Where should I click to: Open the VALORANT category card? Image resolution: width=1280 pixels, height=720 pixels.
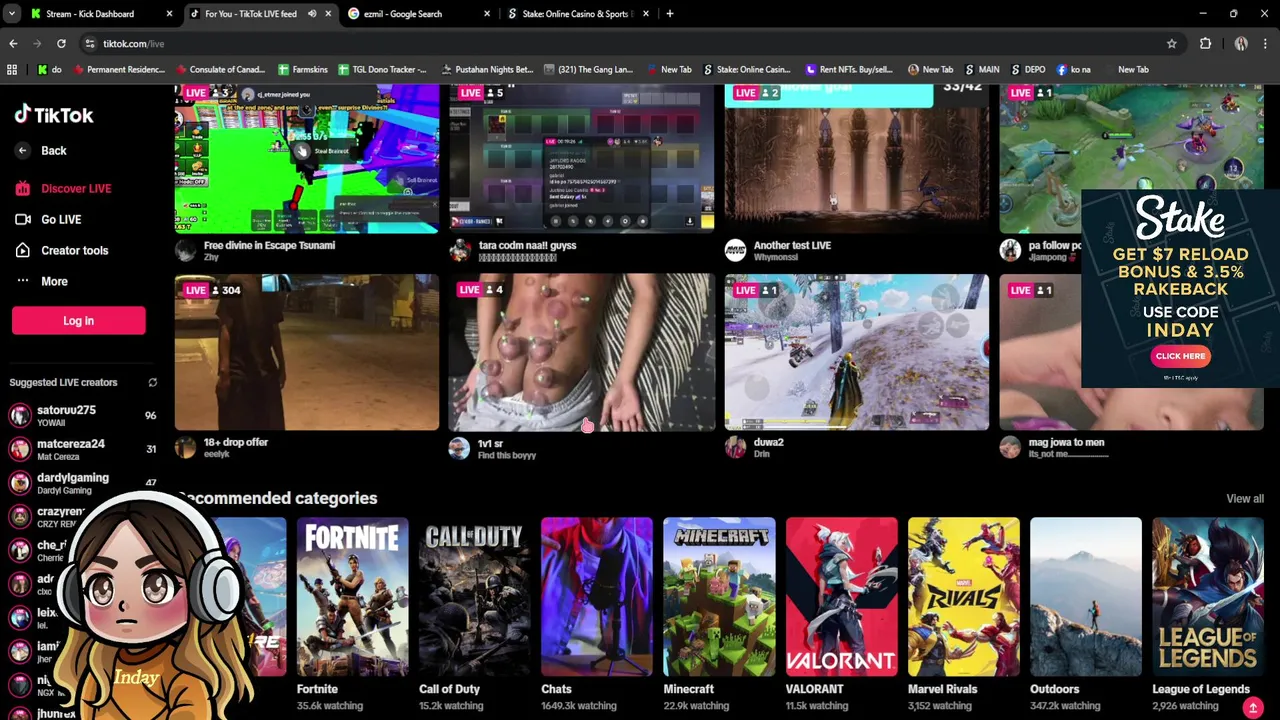pos(841,597)
